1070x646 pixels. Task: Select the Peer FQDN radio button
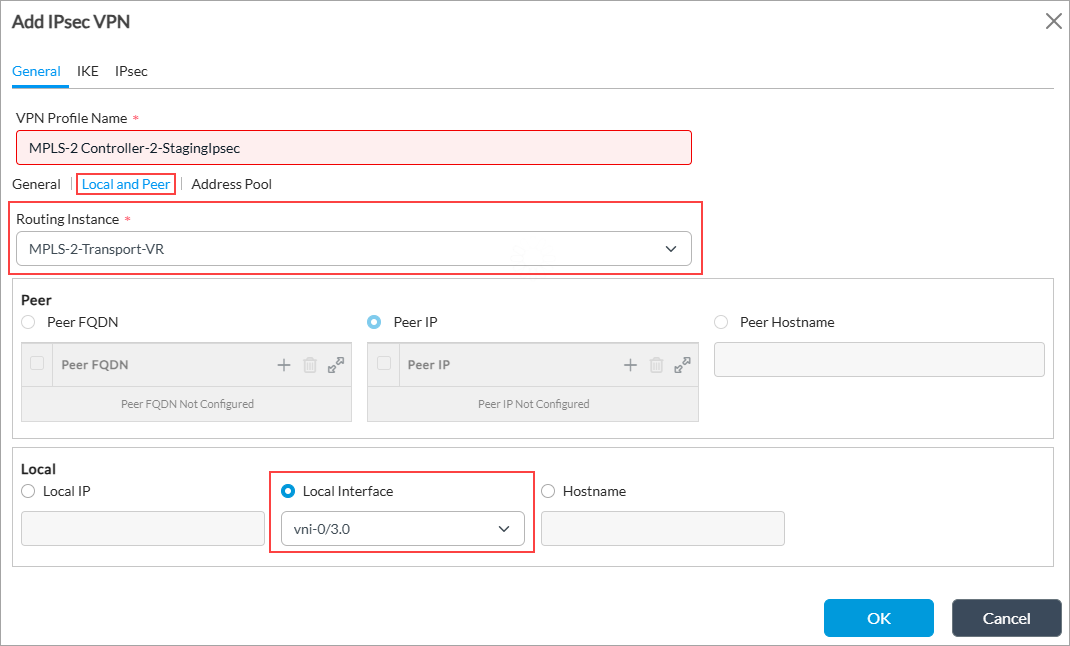tap(28, 322)
